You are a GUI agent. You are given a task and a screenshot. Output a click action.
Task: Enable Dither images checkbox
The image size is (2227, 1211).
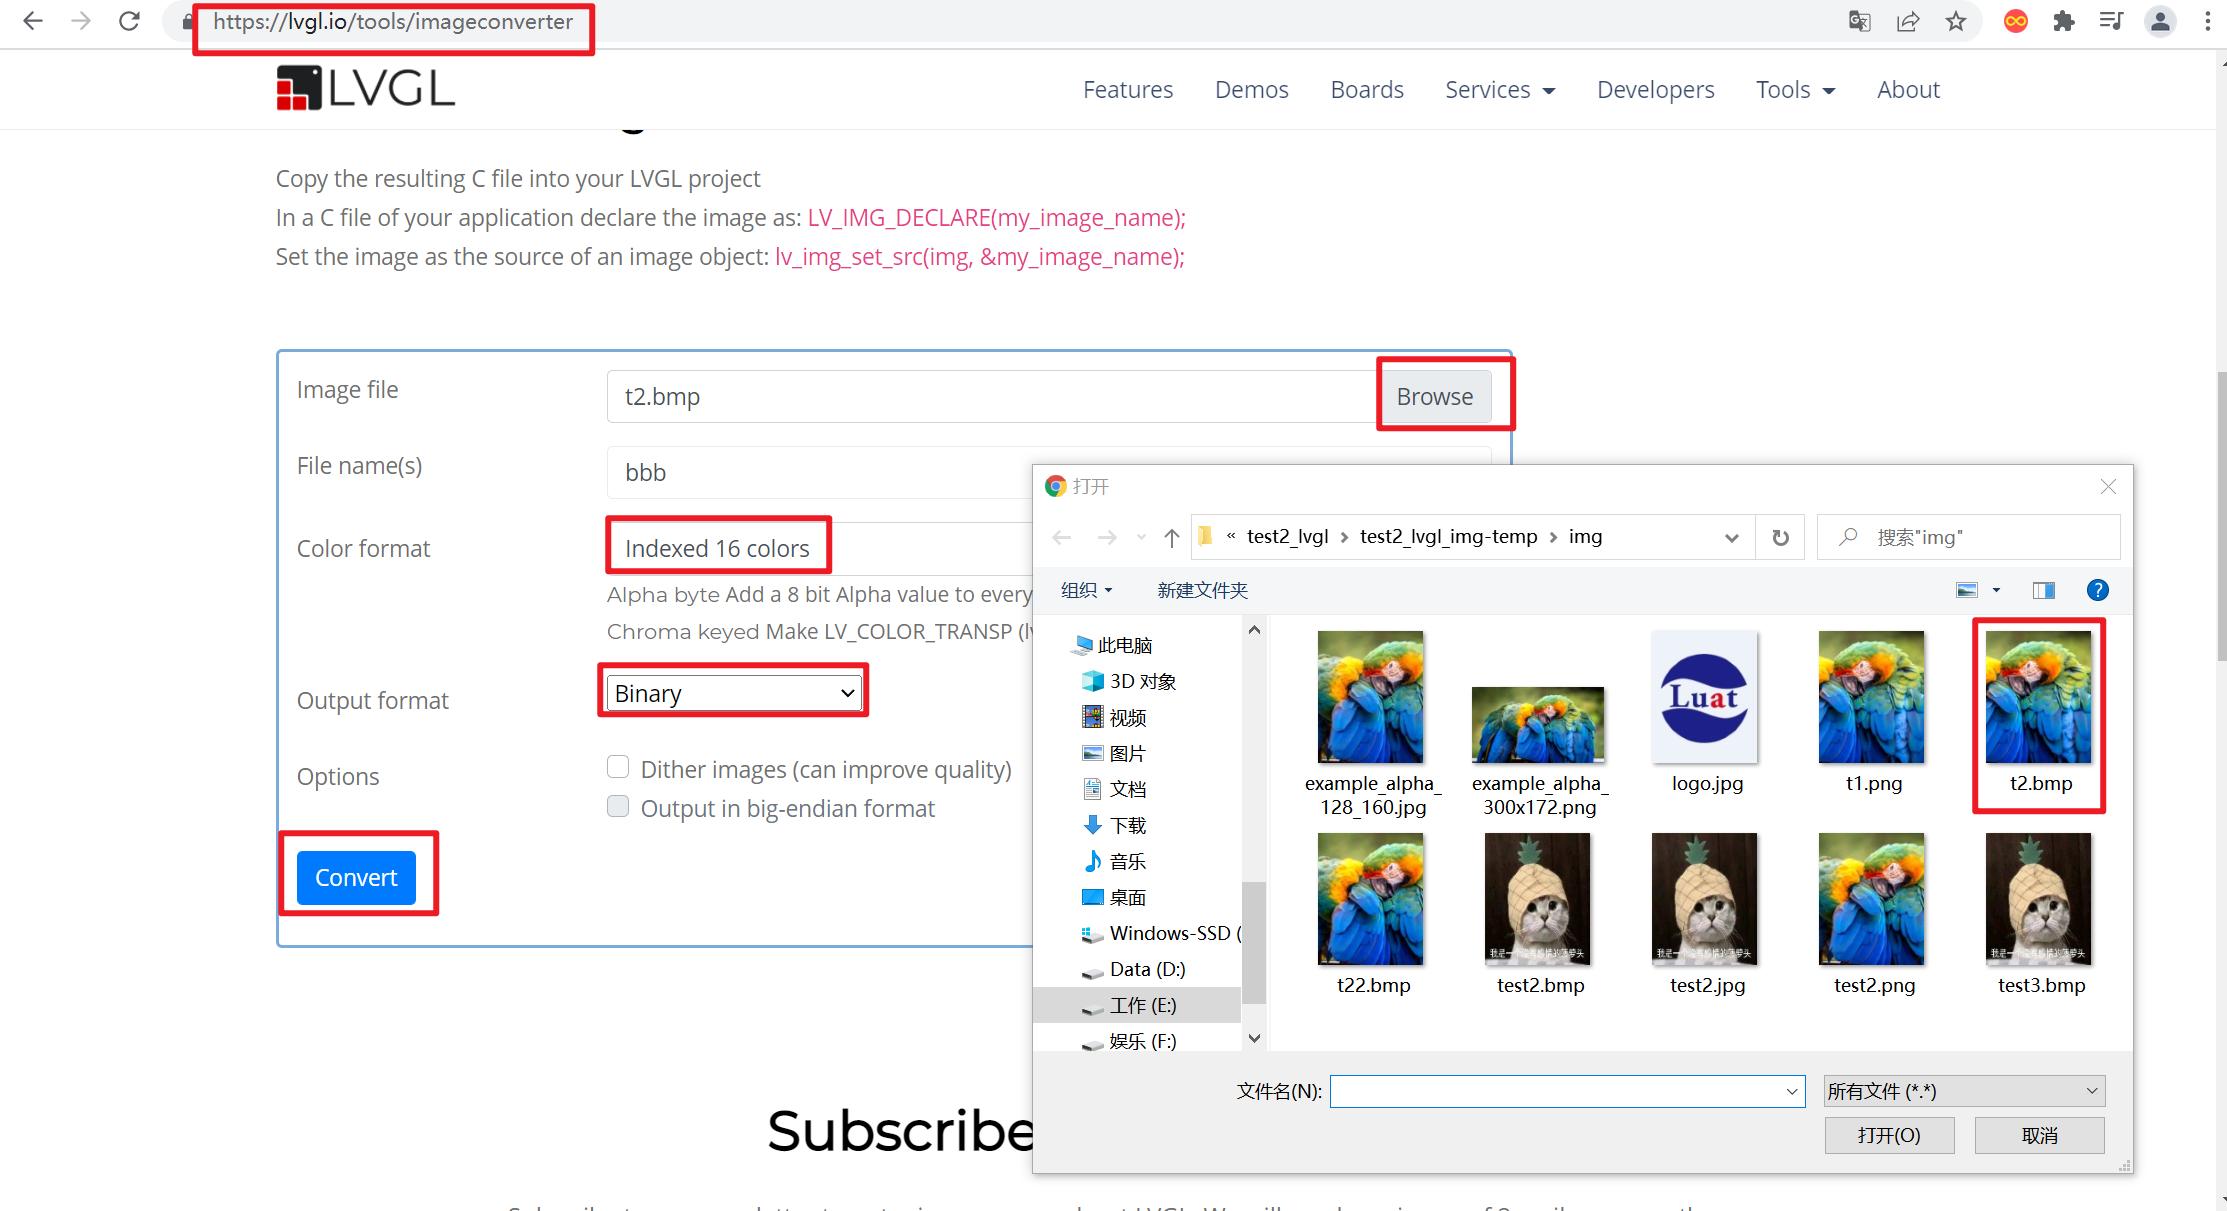point(618,767)
